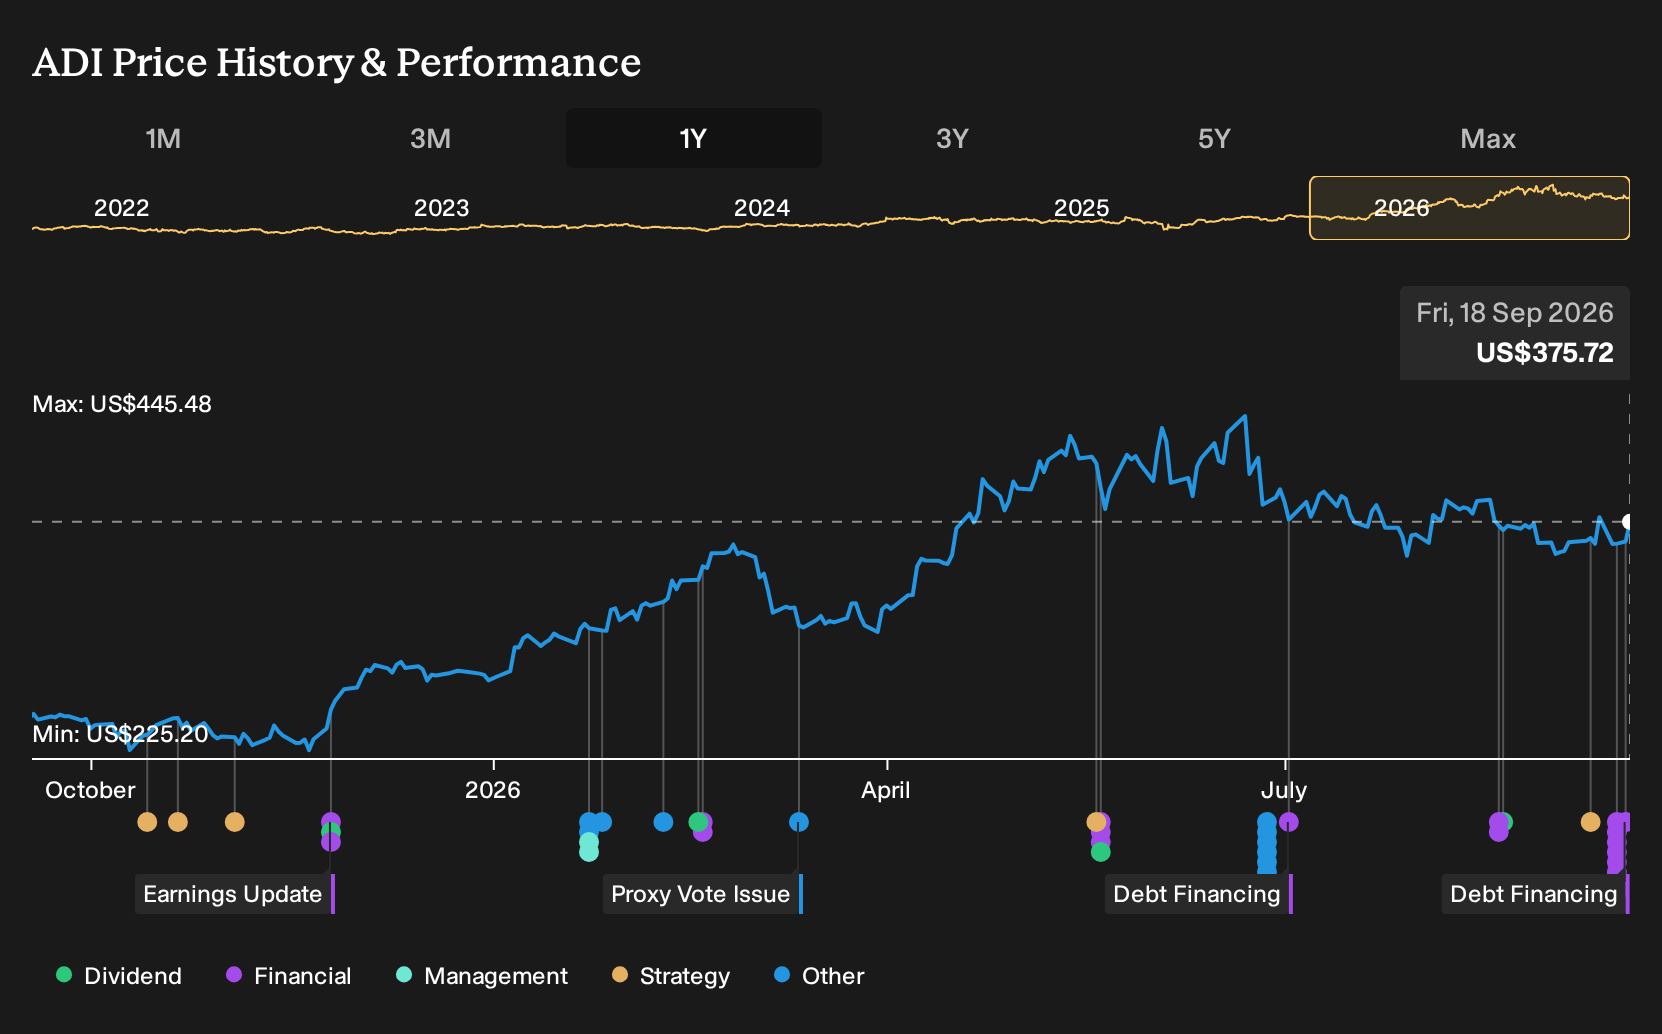Screen dimensions: 1662x1034
Task: Jump to 2023 in the overview strip
Action: (441, 208)
